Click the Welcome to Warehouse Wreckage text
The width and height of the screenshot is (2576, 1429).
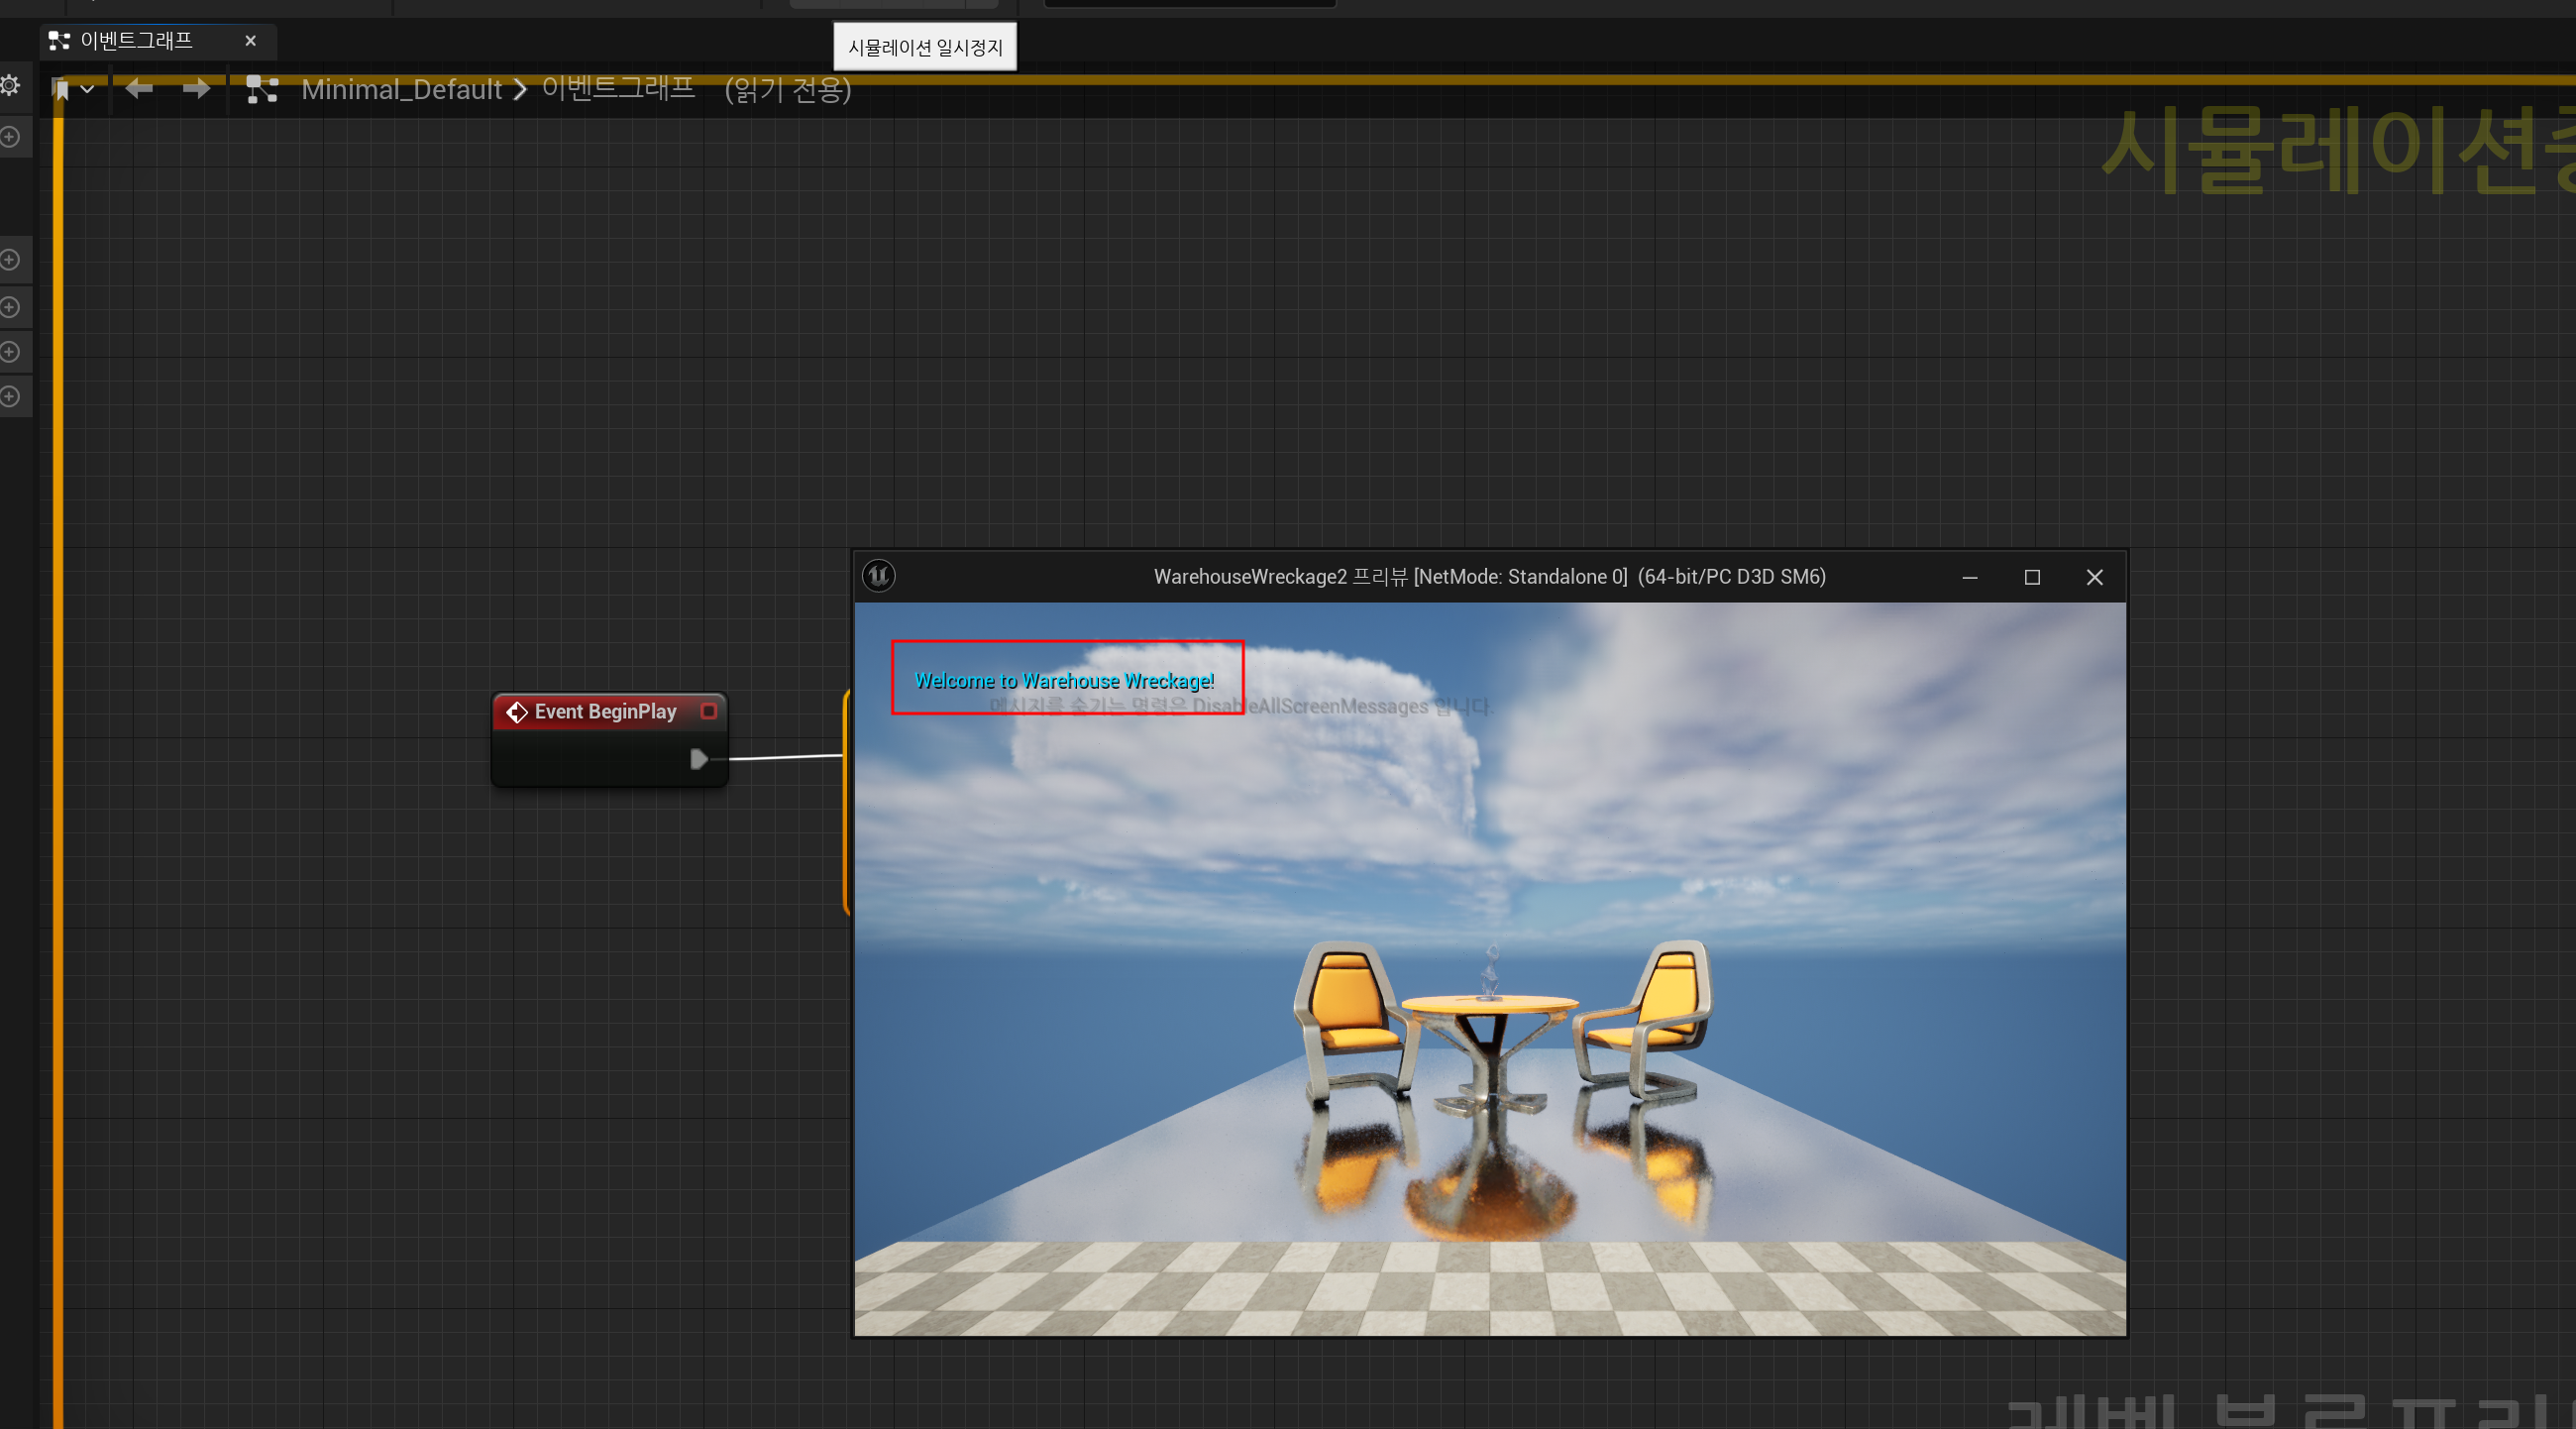[x=1064, y=681]
